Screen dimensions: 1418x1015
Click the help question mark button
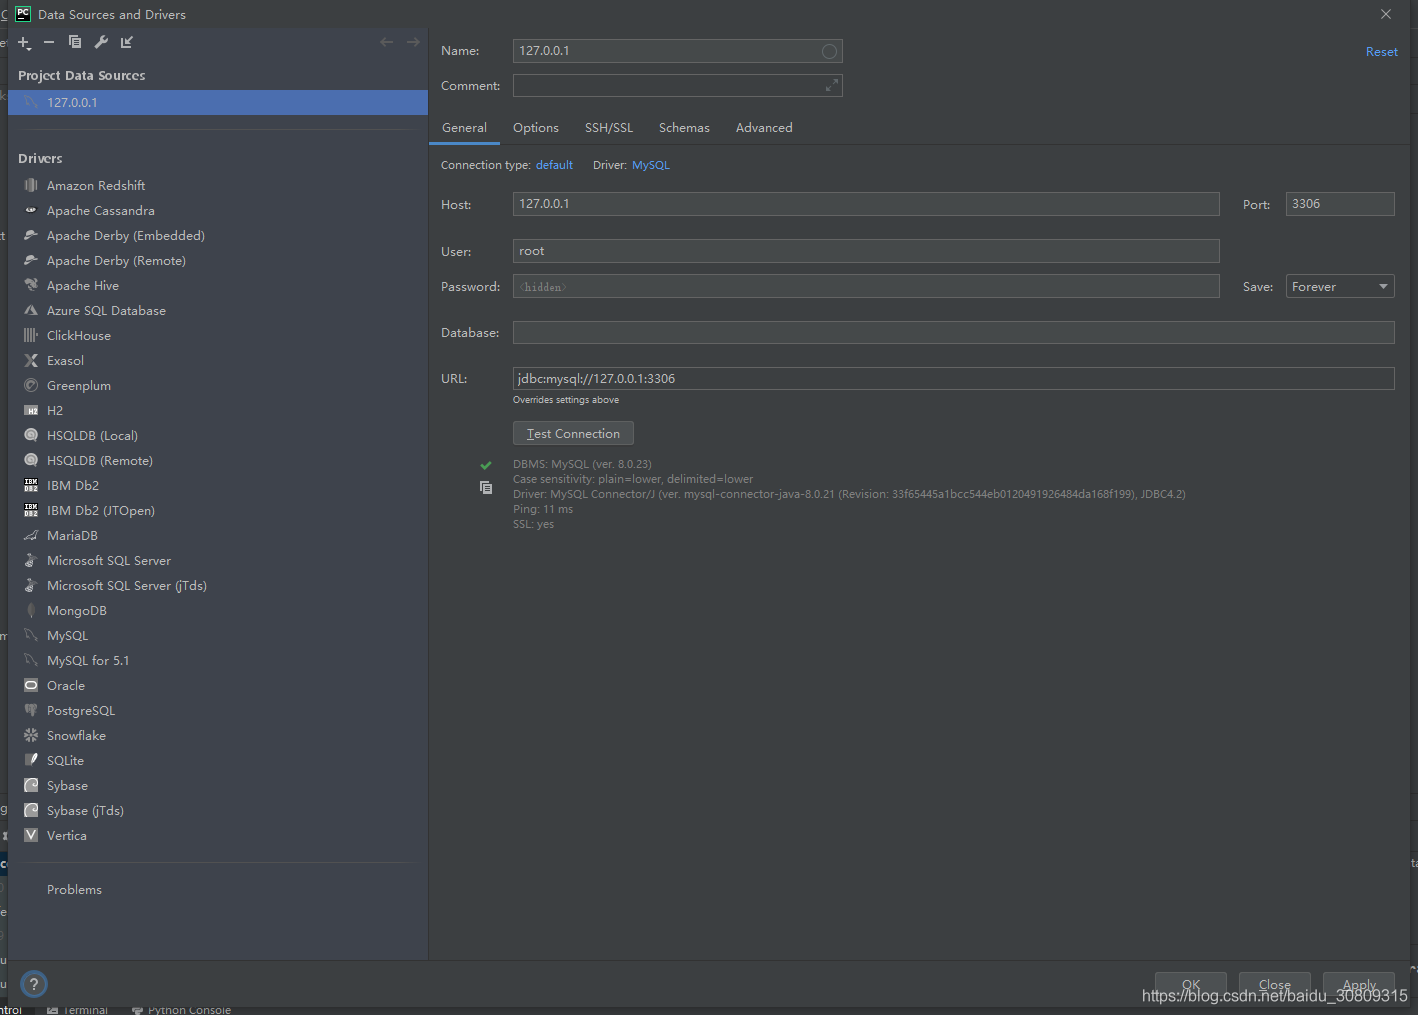pyautogui.click(x=34, y=984)
